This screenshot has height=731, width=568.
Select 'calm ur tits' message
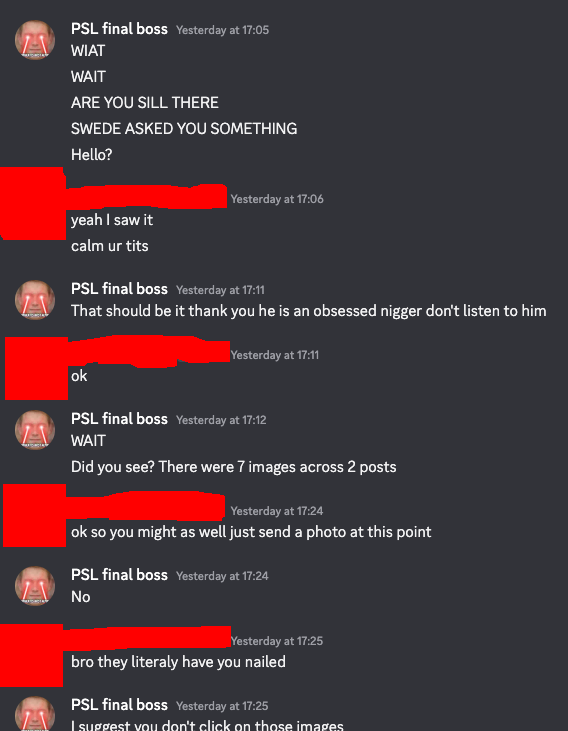pyautogui.click(x=110, y=246)
